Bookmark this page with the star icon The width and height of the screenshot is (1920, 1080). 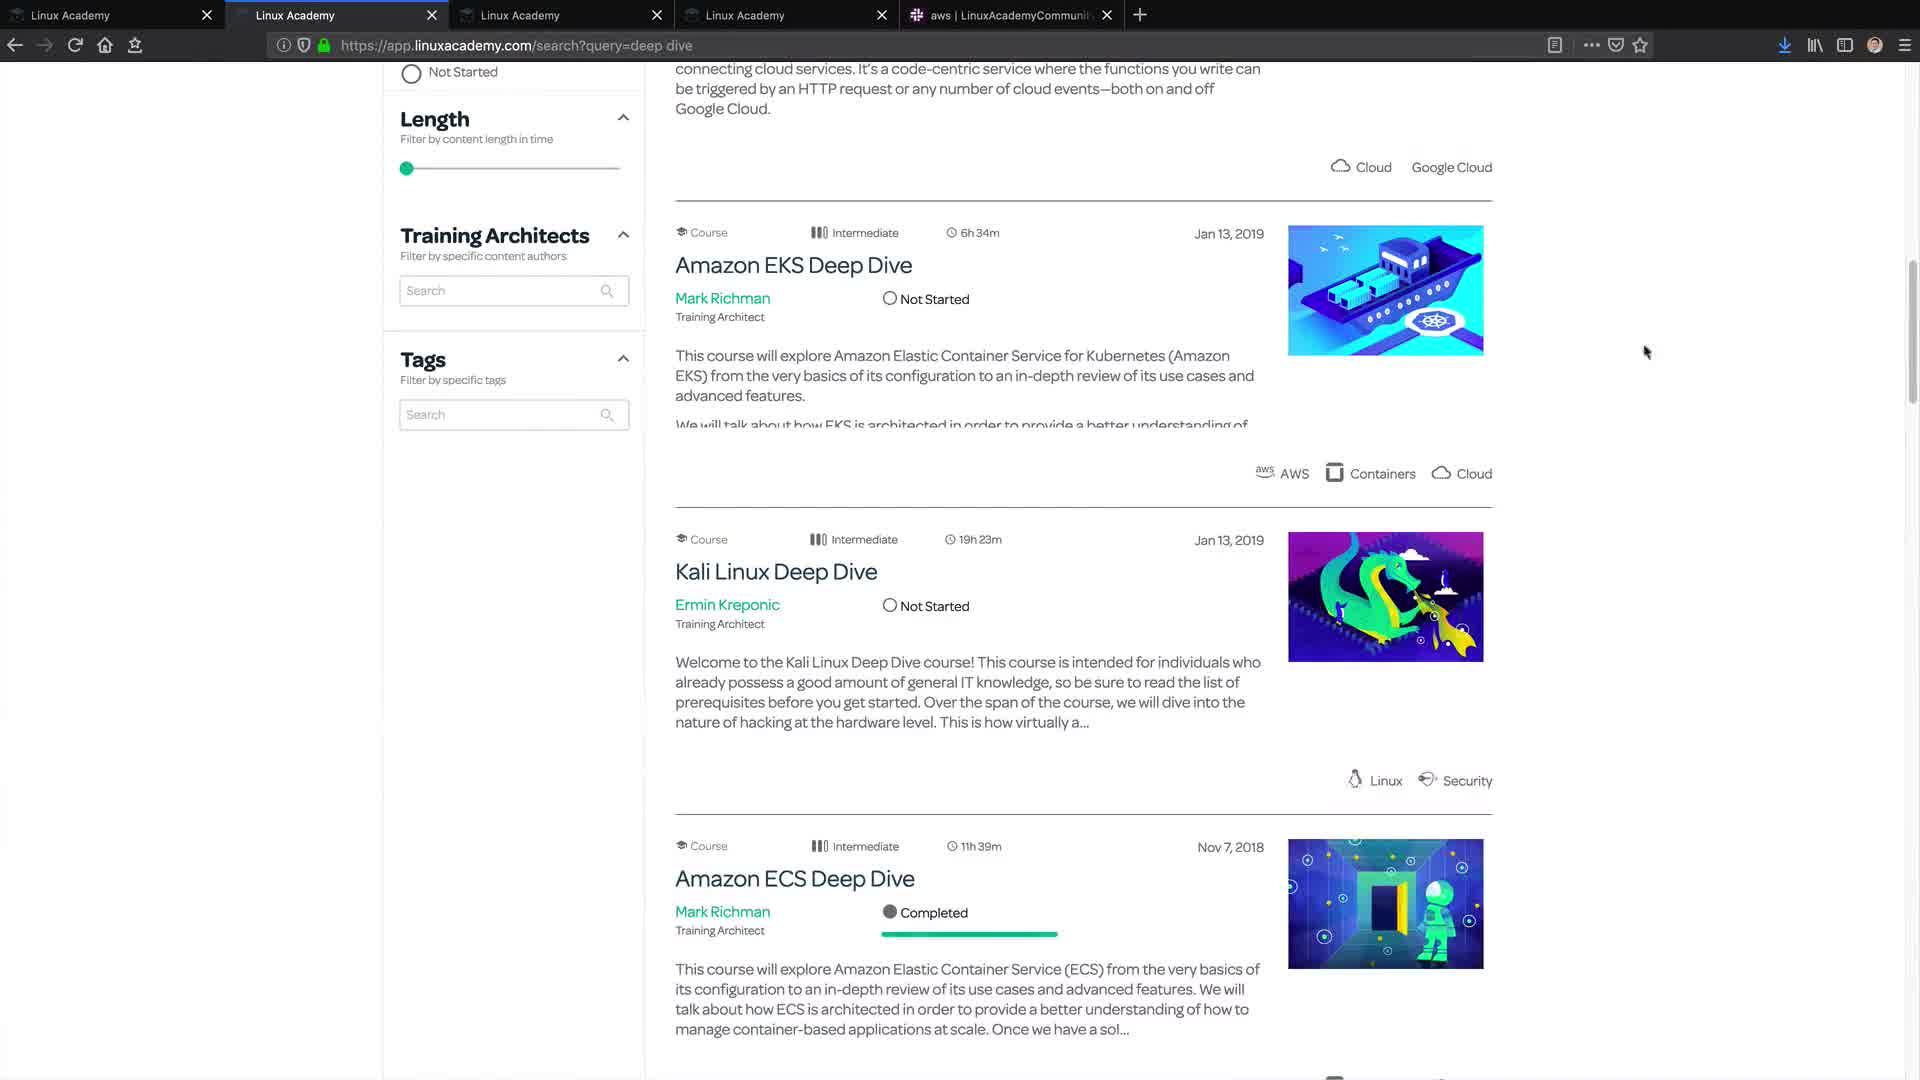tap(1640, 45)
